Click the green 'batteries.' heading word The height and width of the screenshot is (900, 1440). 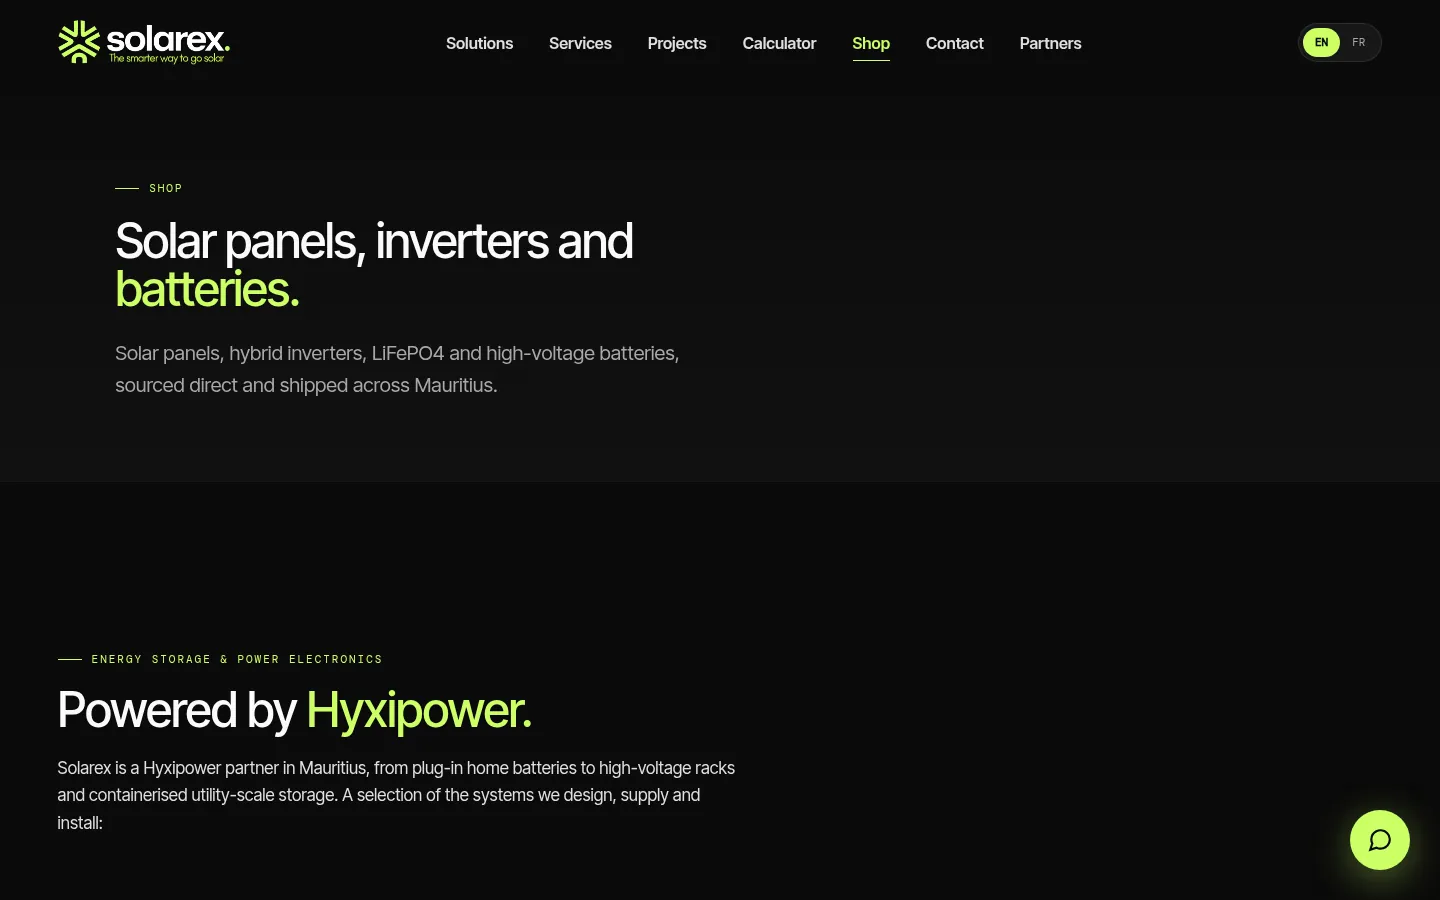point(207,290)
